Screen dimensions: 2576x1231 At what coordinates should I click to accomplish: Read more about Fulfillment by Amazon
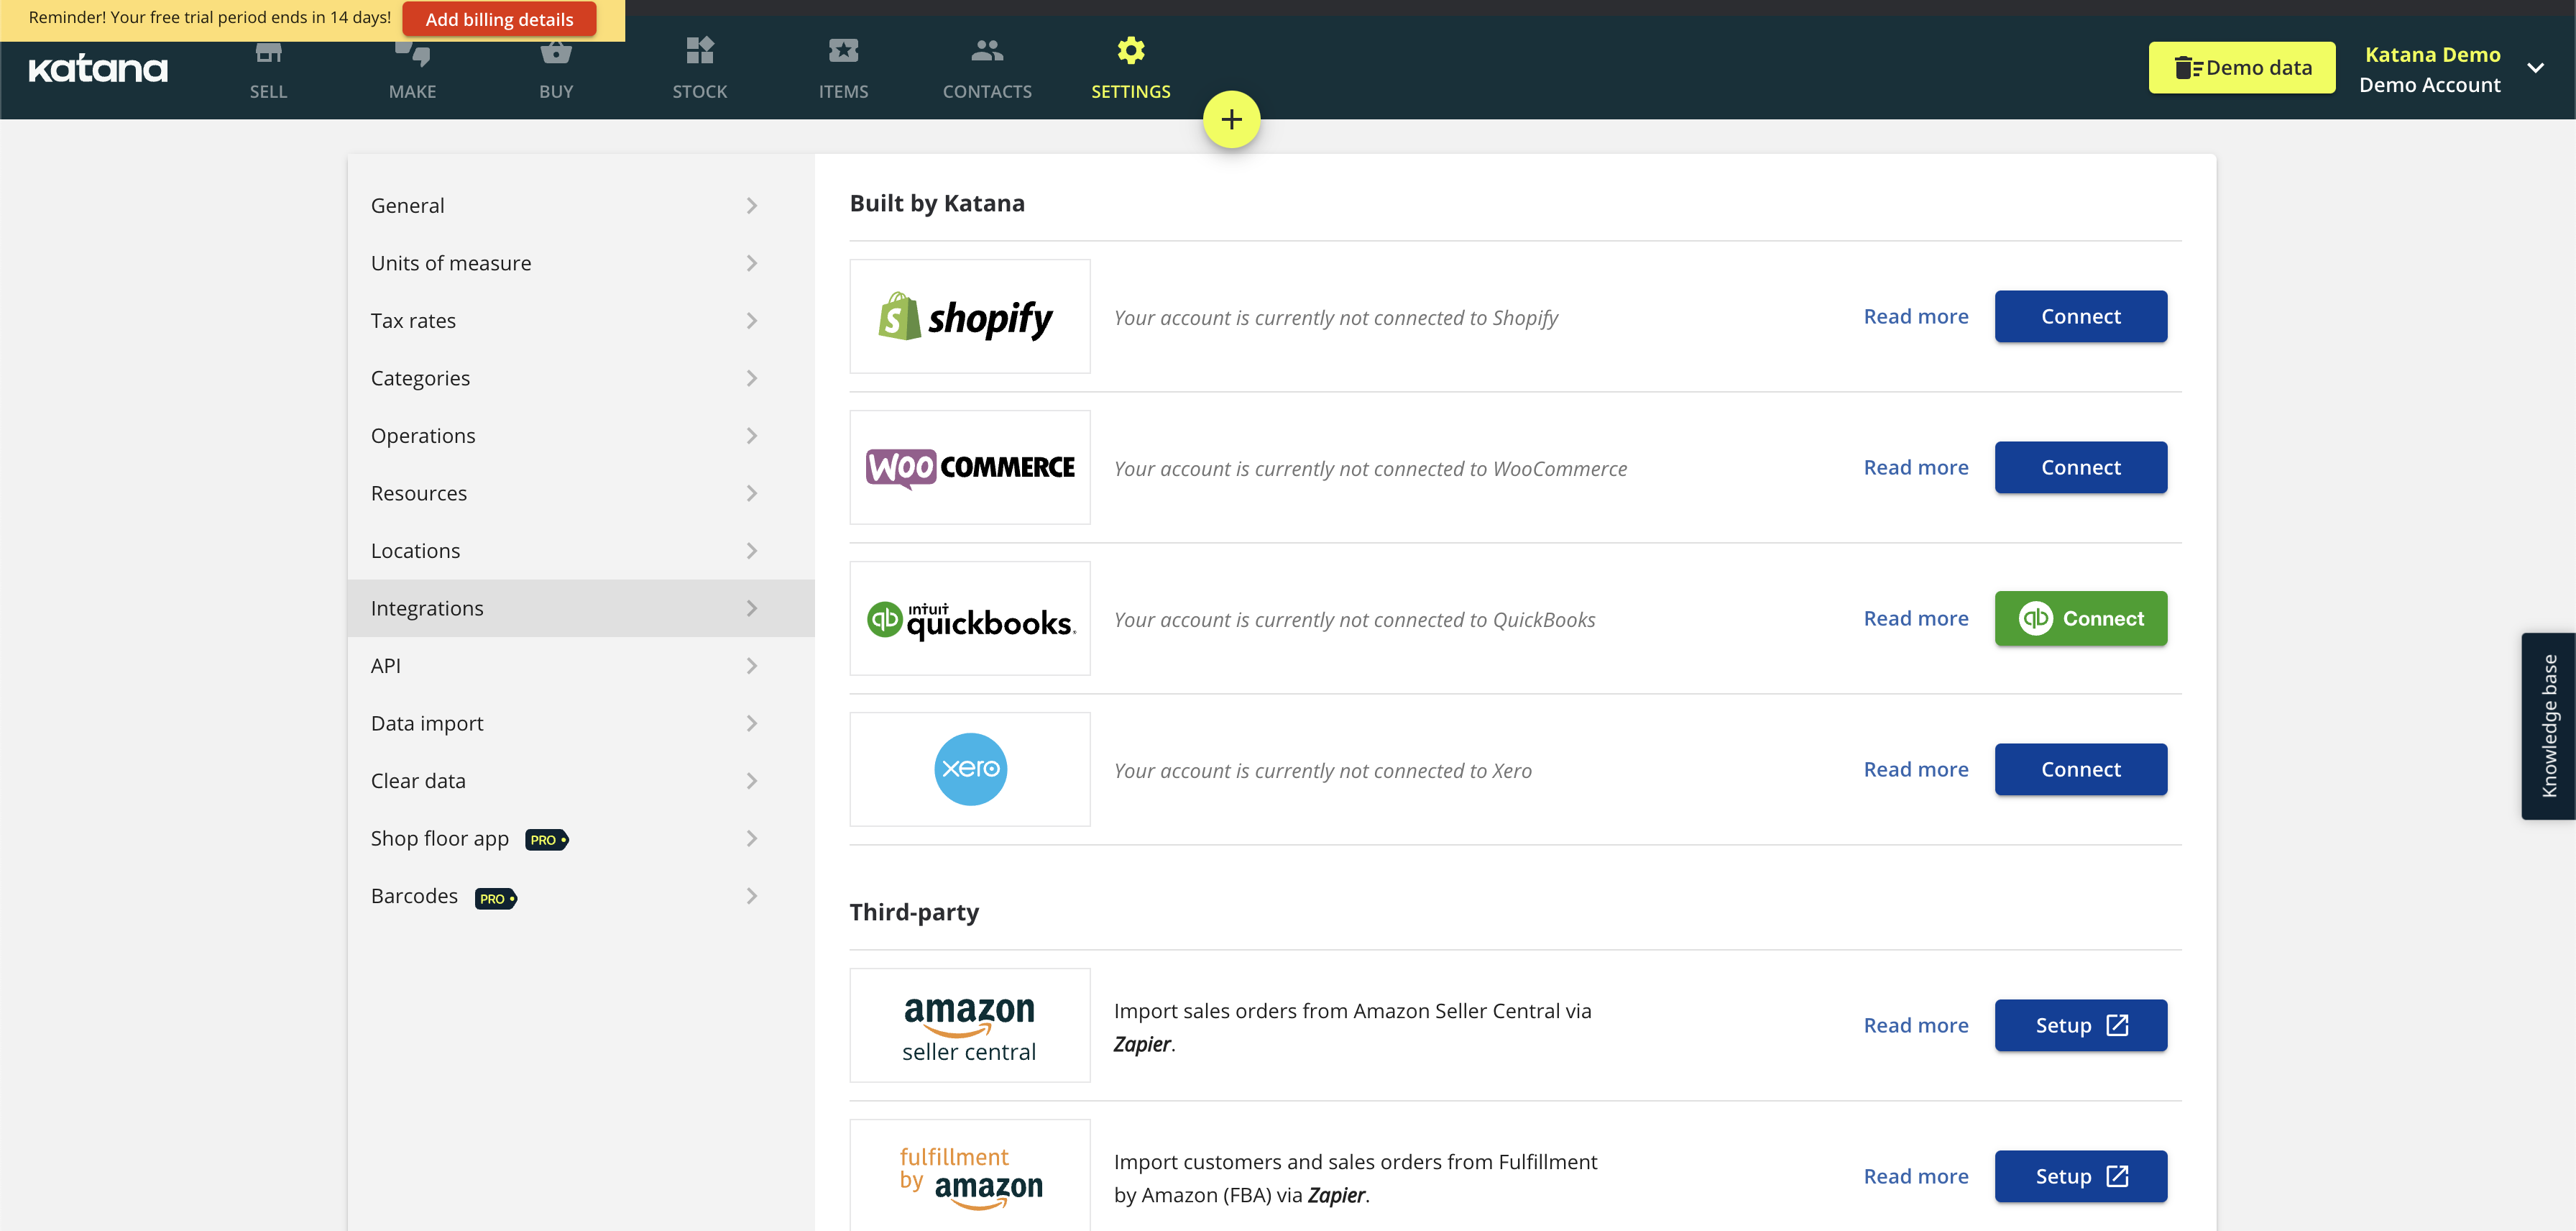(1916, 1176)
